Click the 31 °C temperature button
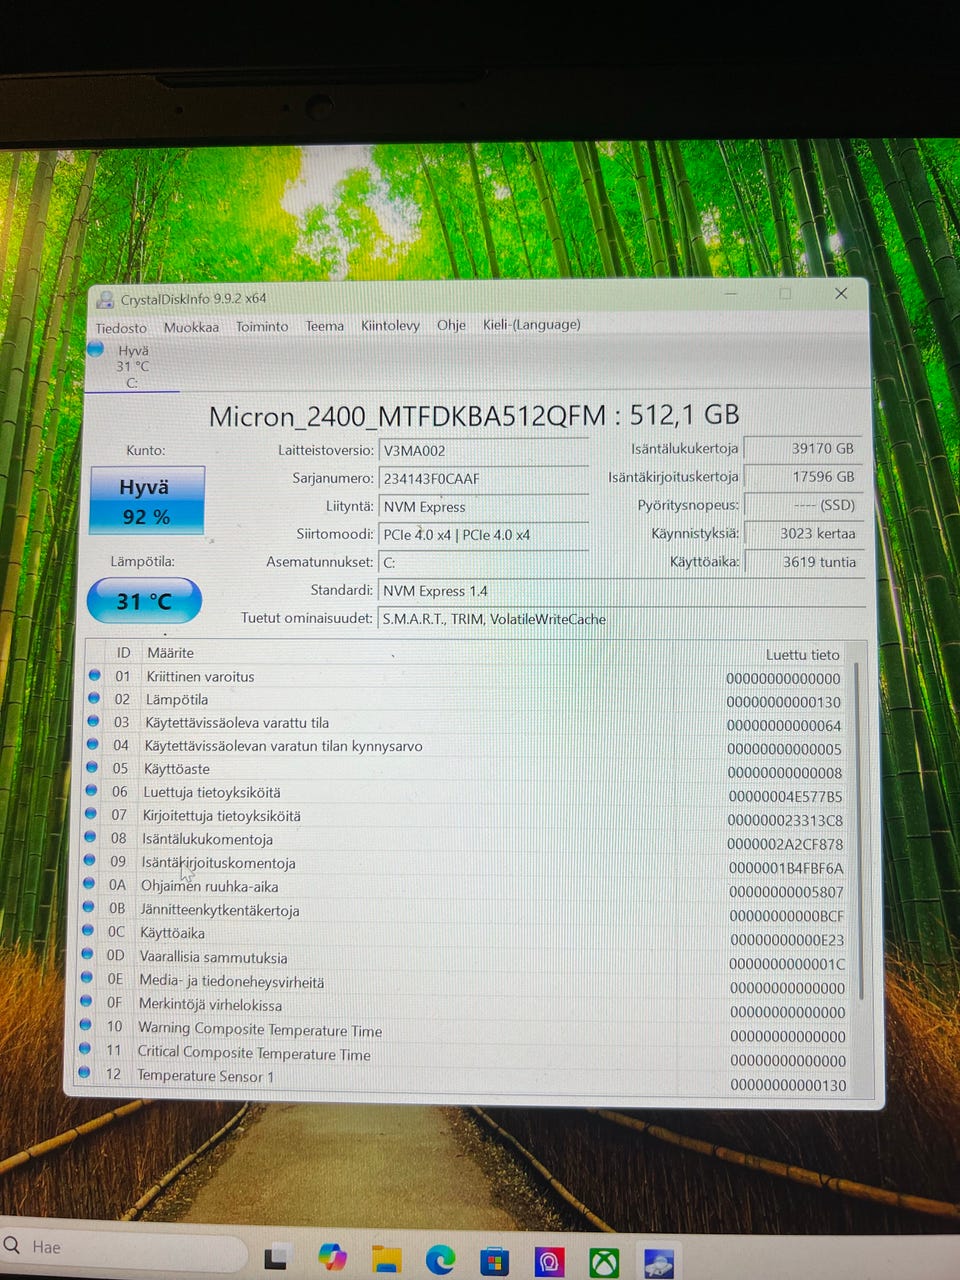The image size is (960, 1280). pos(144,601)
